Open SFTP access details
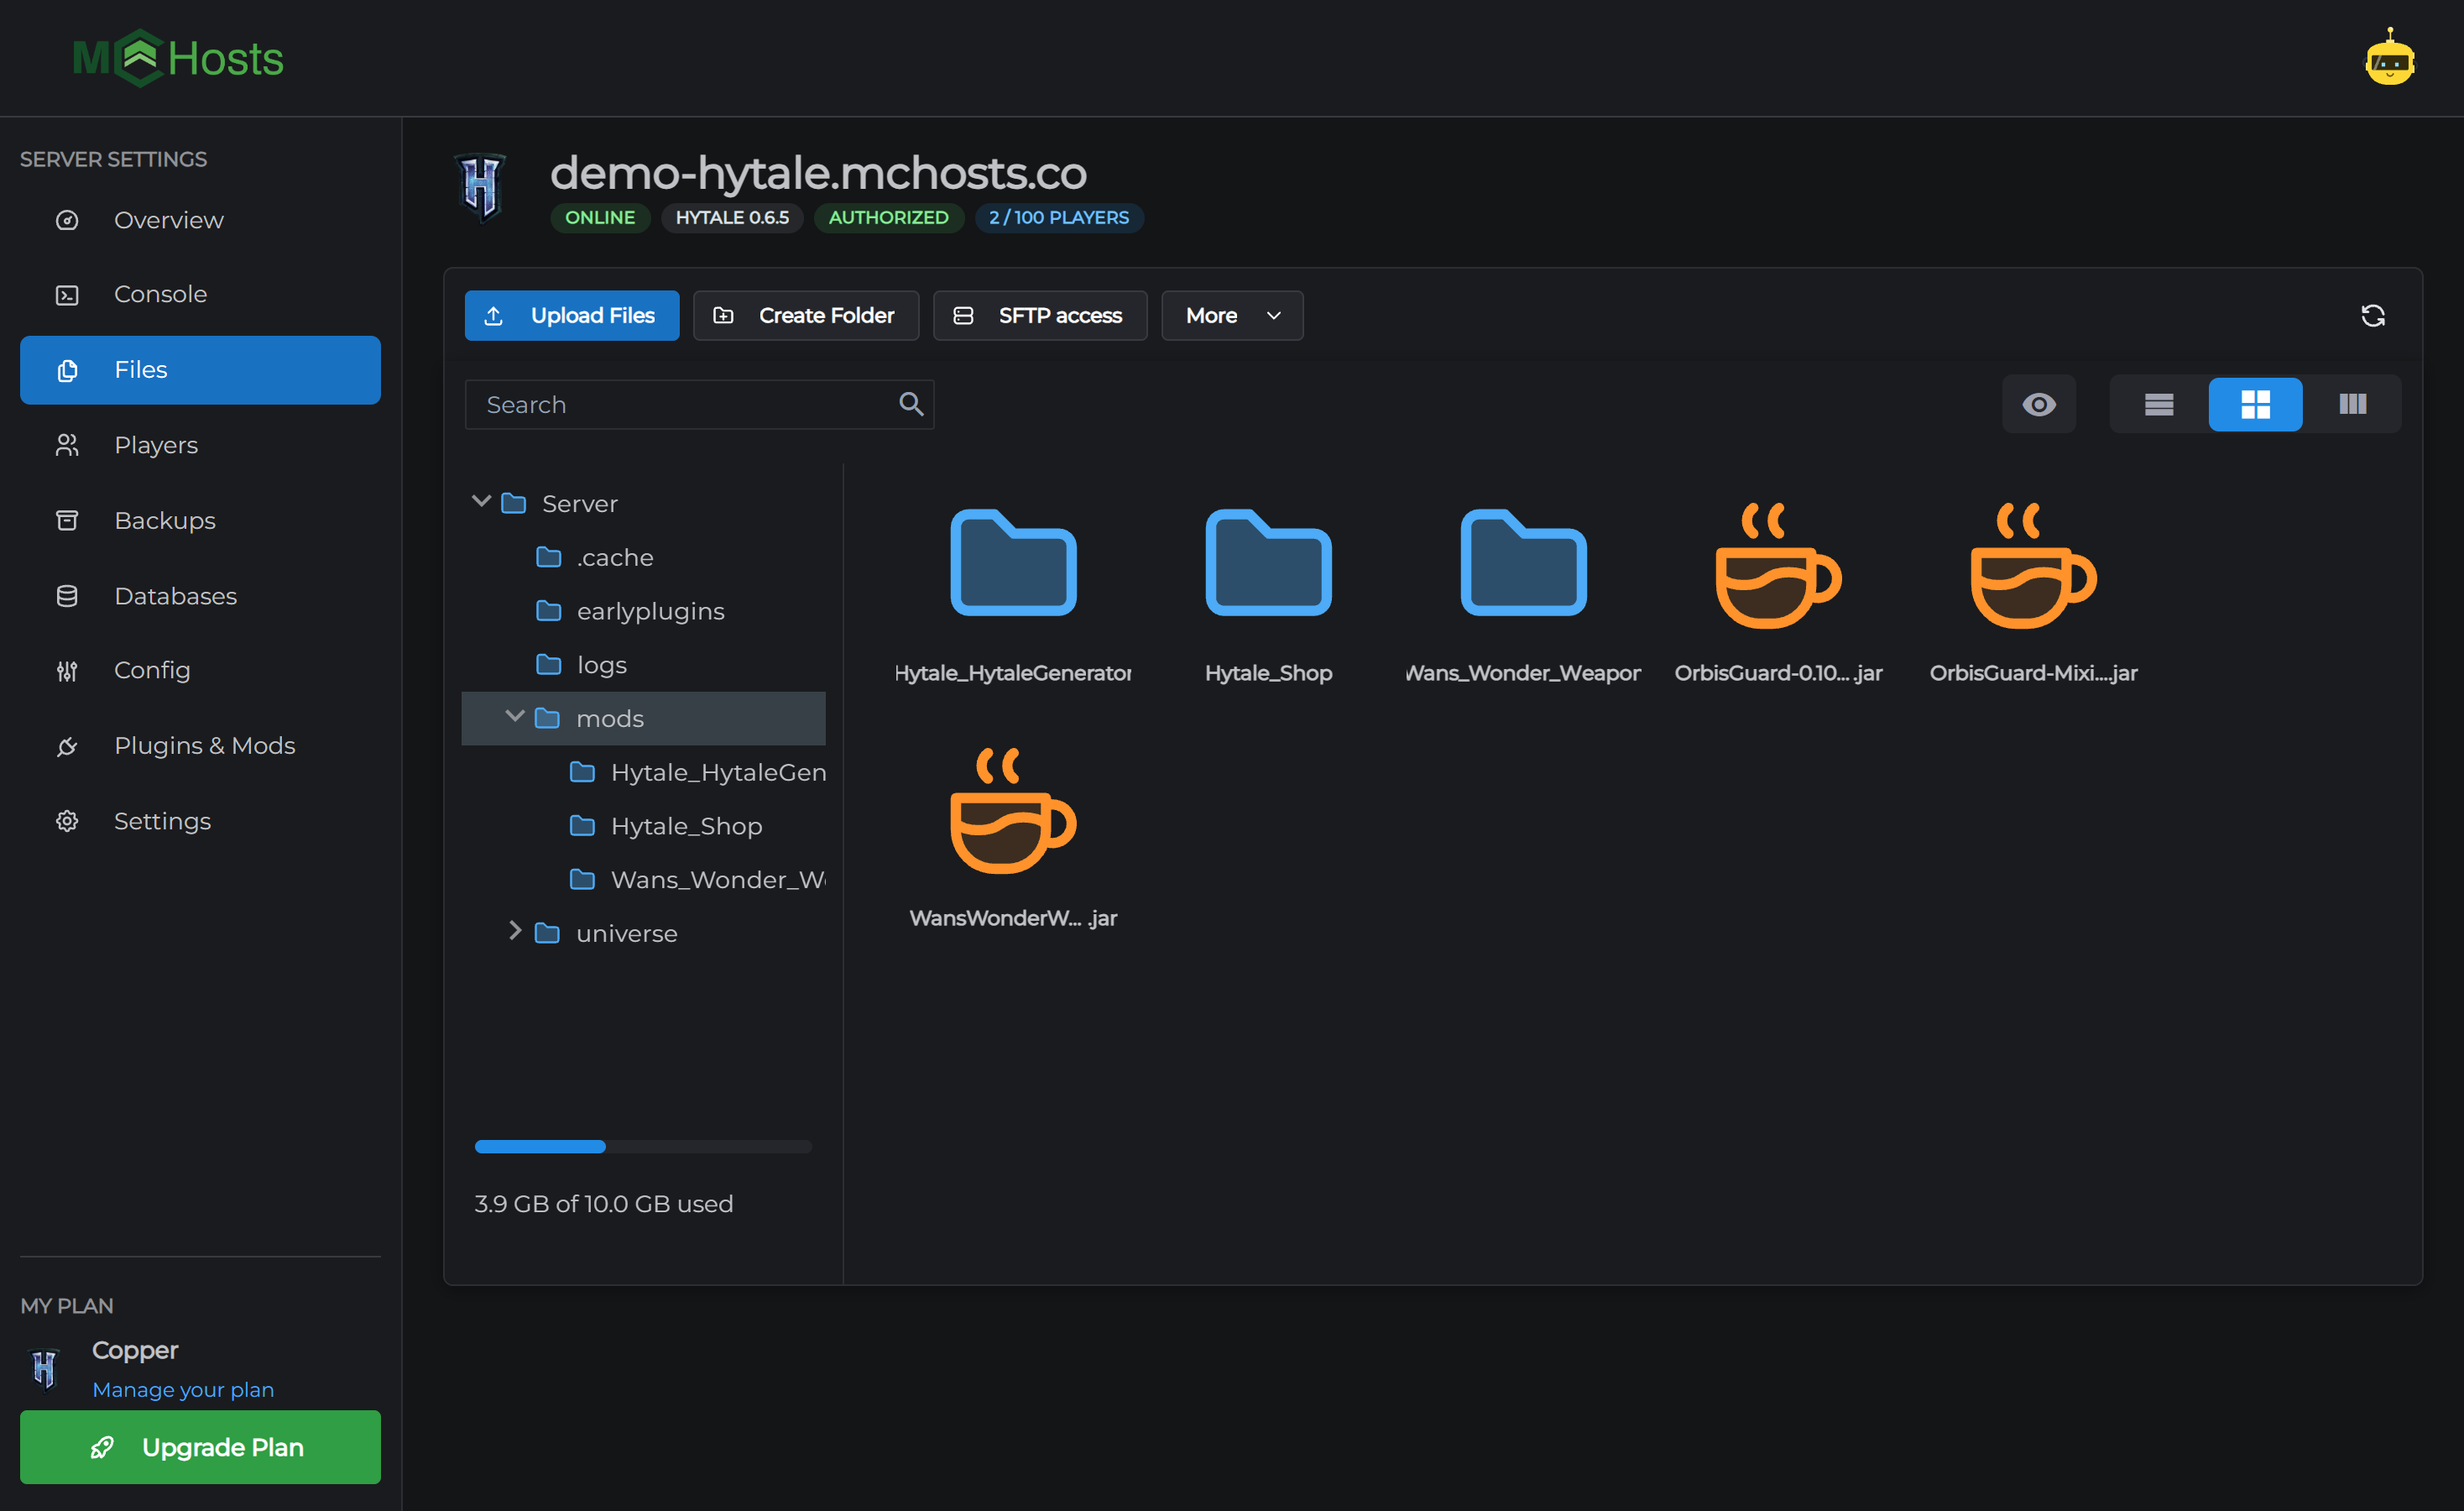 pos(1040,316)
